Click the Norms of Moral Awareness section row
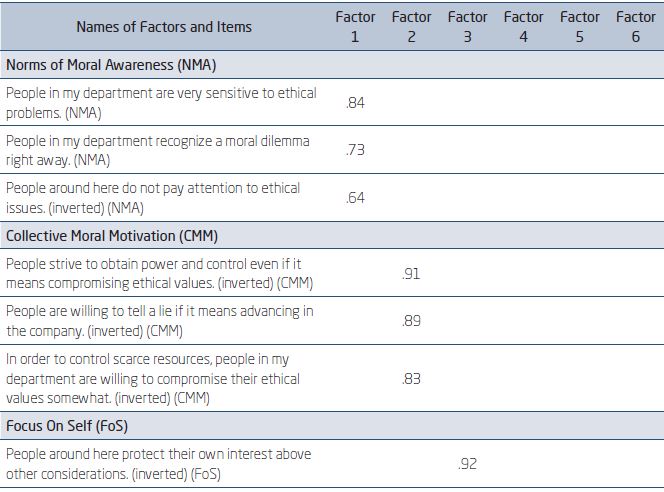 click(x=111, y=65)
